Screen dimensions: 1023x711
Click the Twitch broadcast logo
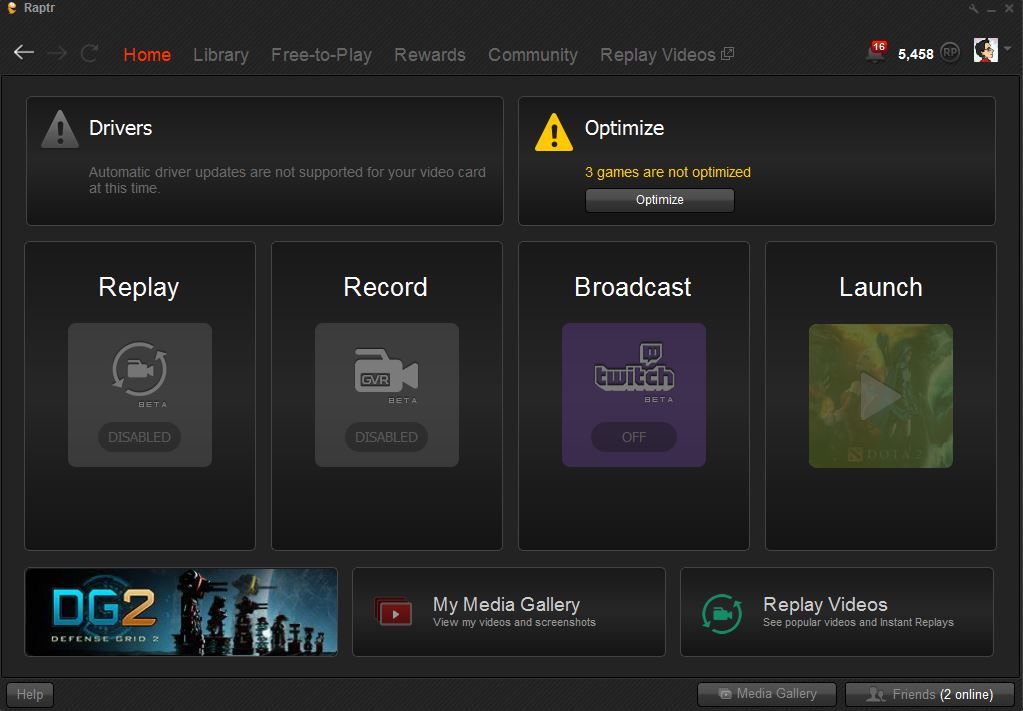[x=634, y=367]
